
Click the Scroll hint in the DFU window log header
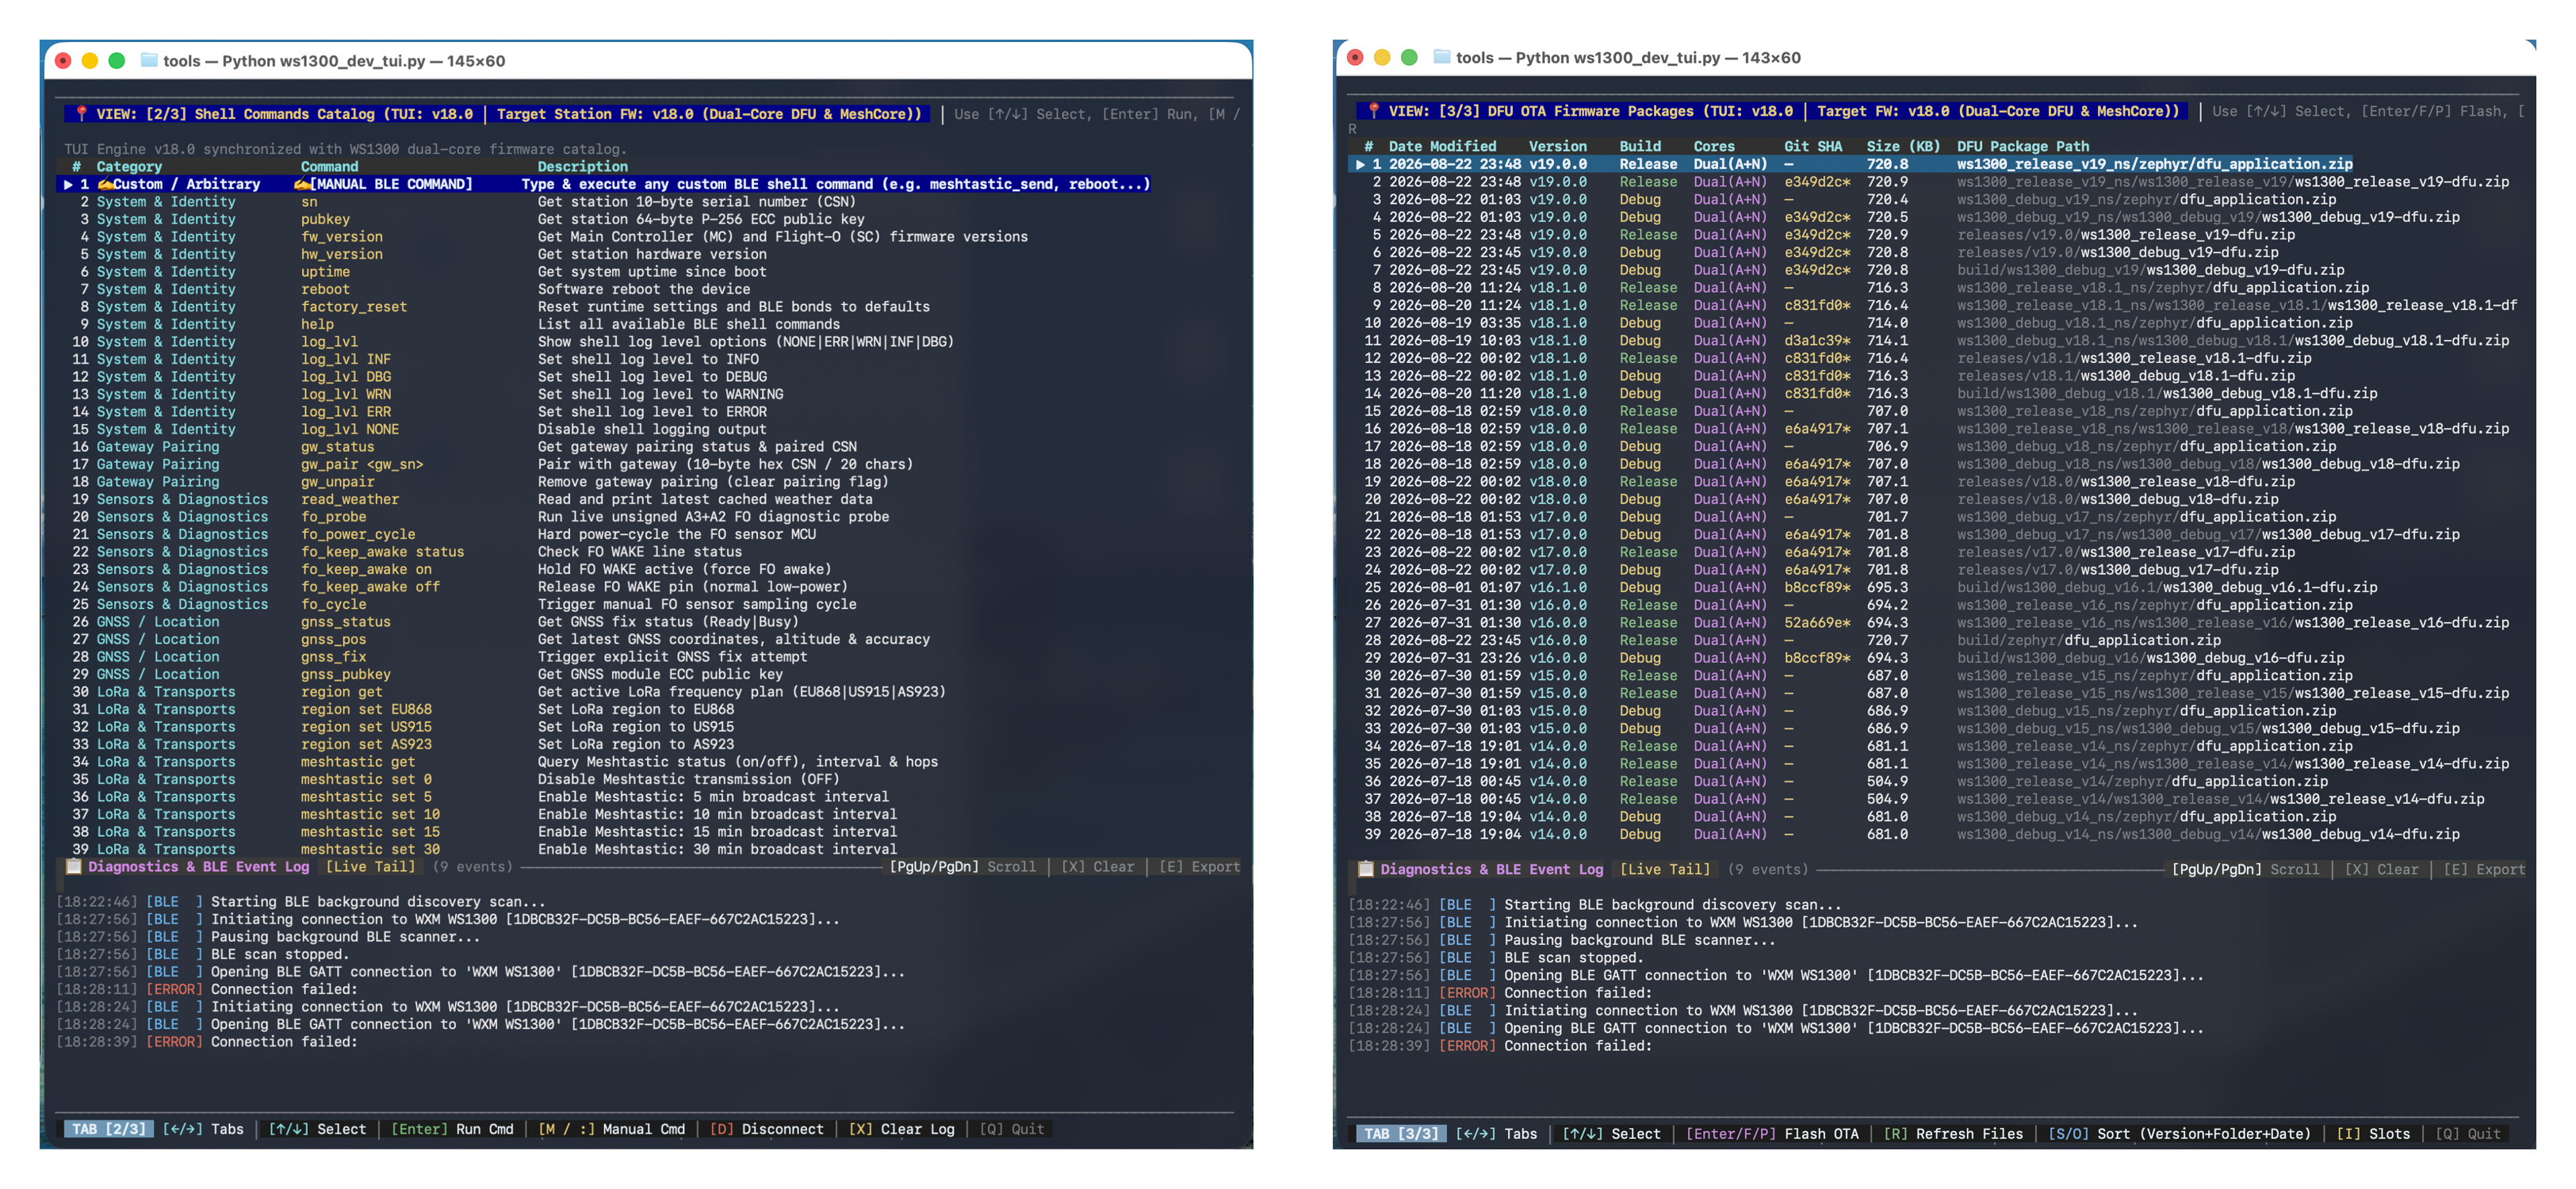point(2246,870)
